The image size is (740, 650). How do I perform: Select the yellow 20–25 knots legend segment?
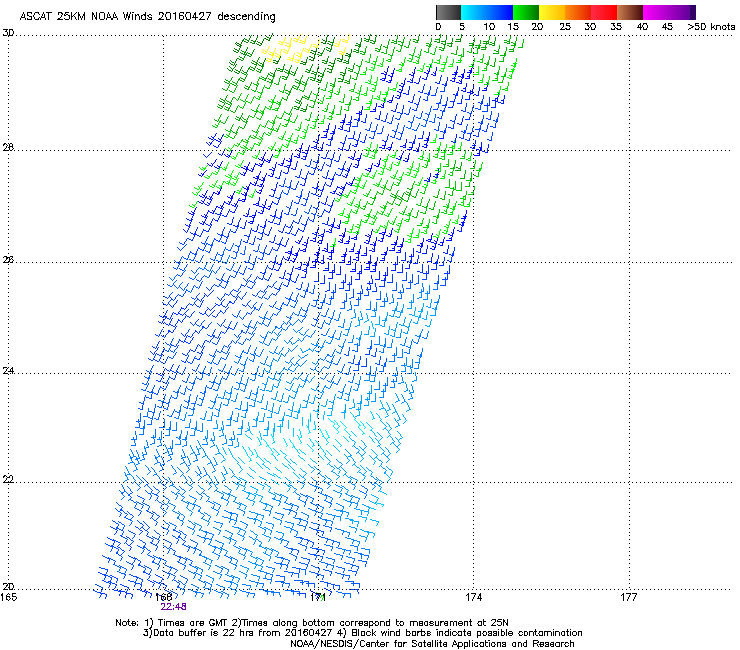552,12
